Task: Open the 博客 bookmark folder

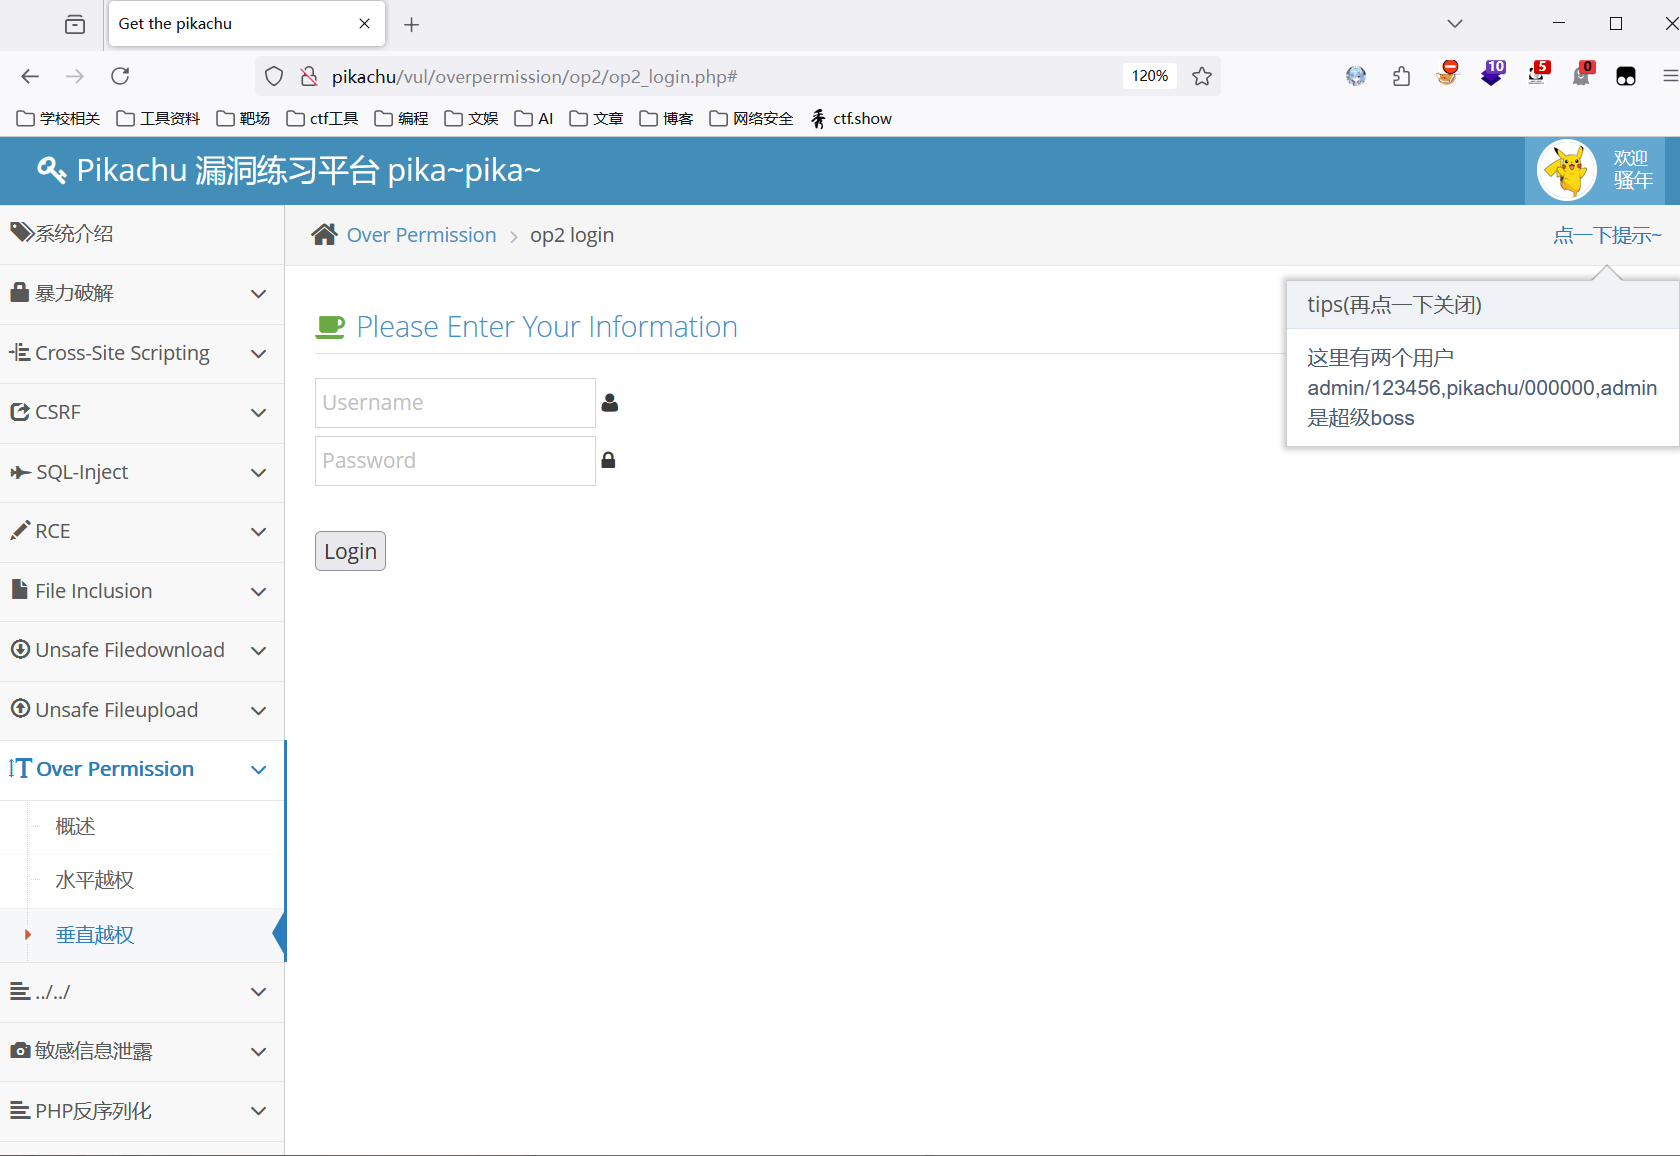Action: tap(666, 118)
